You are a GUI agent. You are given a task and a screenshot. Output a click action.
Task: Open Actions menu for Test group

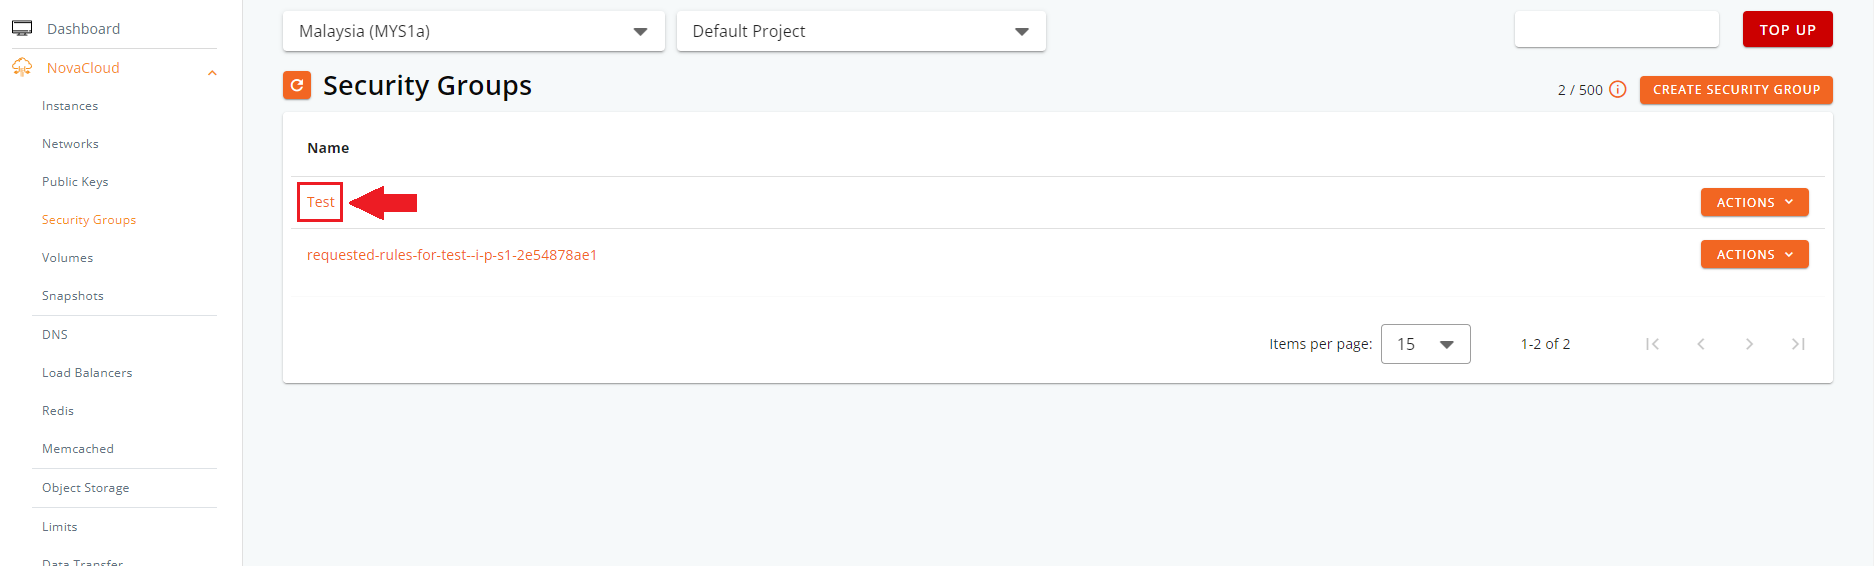pyautogui.click(x=1754, y=202)
